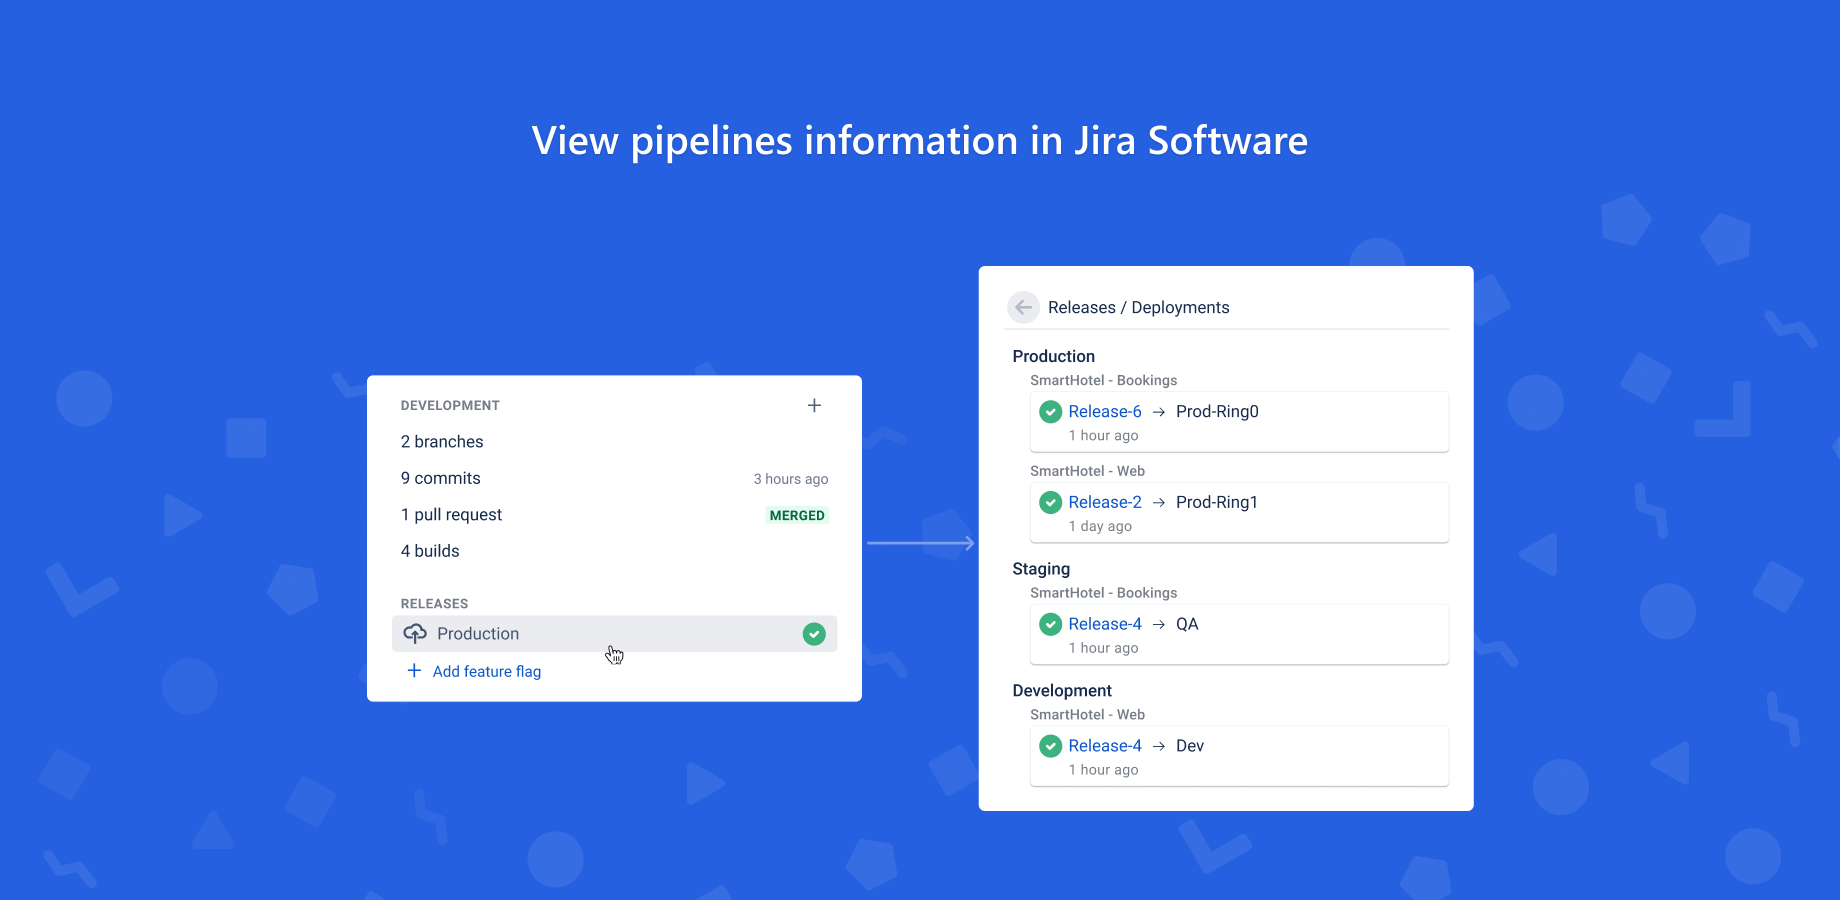Click the Dev environment name

1190,746
